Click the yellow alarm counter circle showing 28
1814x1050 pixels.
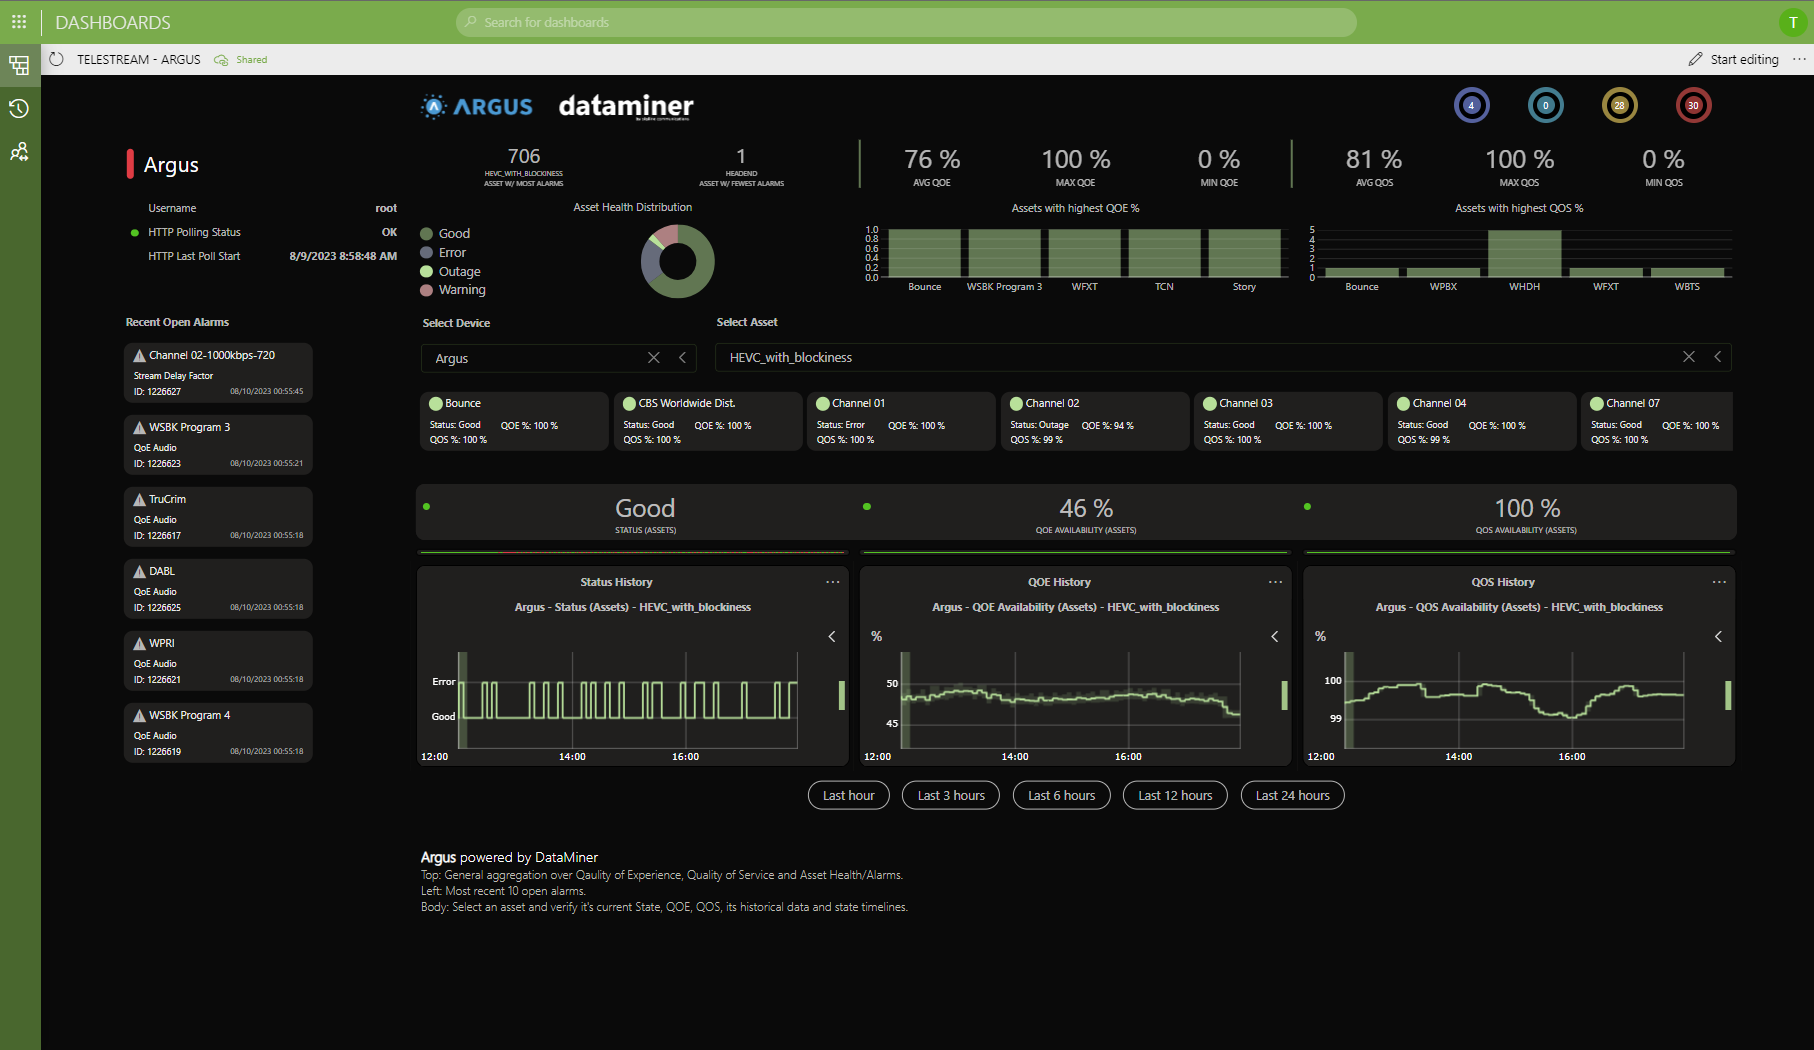[x=1619, y=105]
